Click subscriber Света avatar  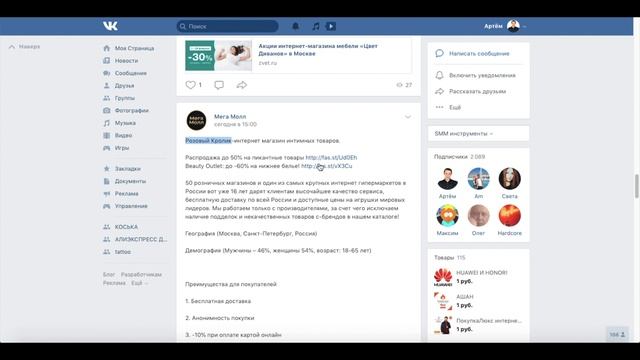click(x=509, y=178)
